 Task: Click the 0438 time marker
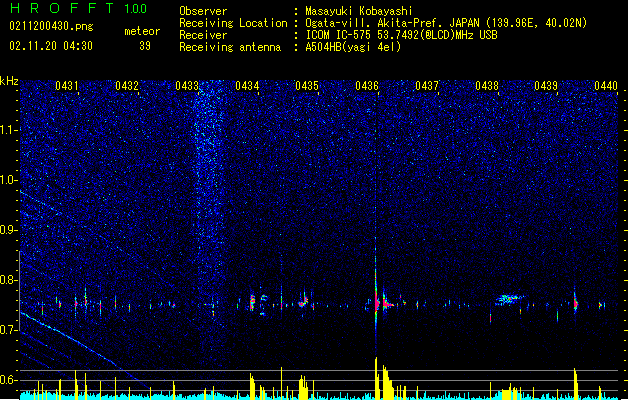(487, 86)
